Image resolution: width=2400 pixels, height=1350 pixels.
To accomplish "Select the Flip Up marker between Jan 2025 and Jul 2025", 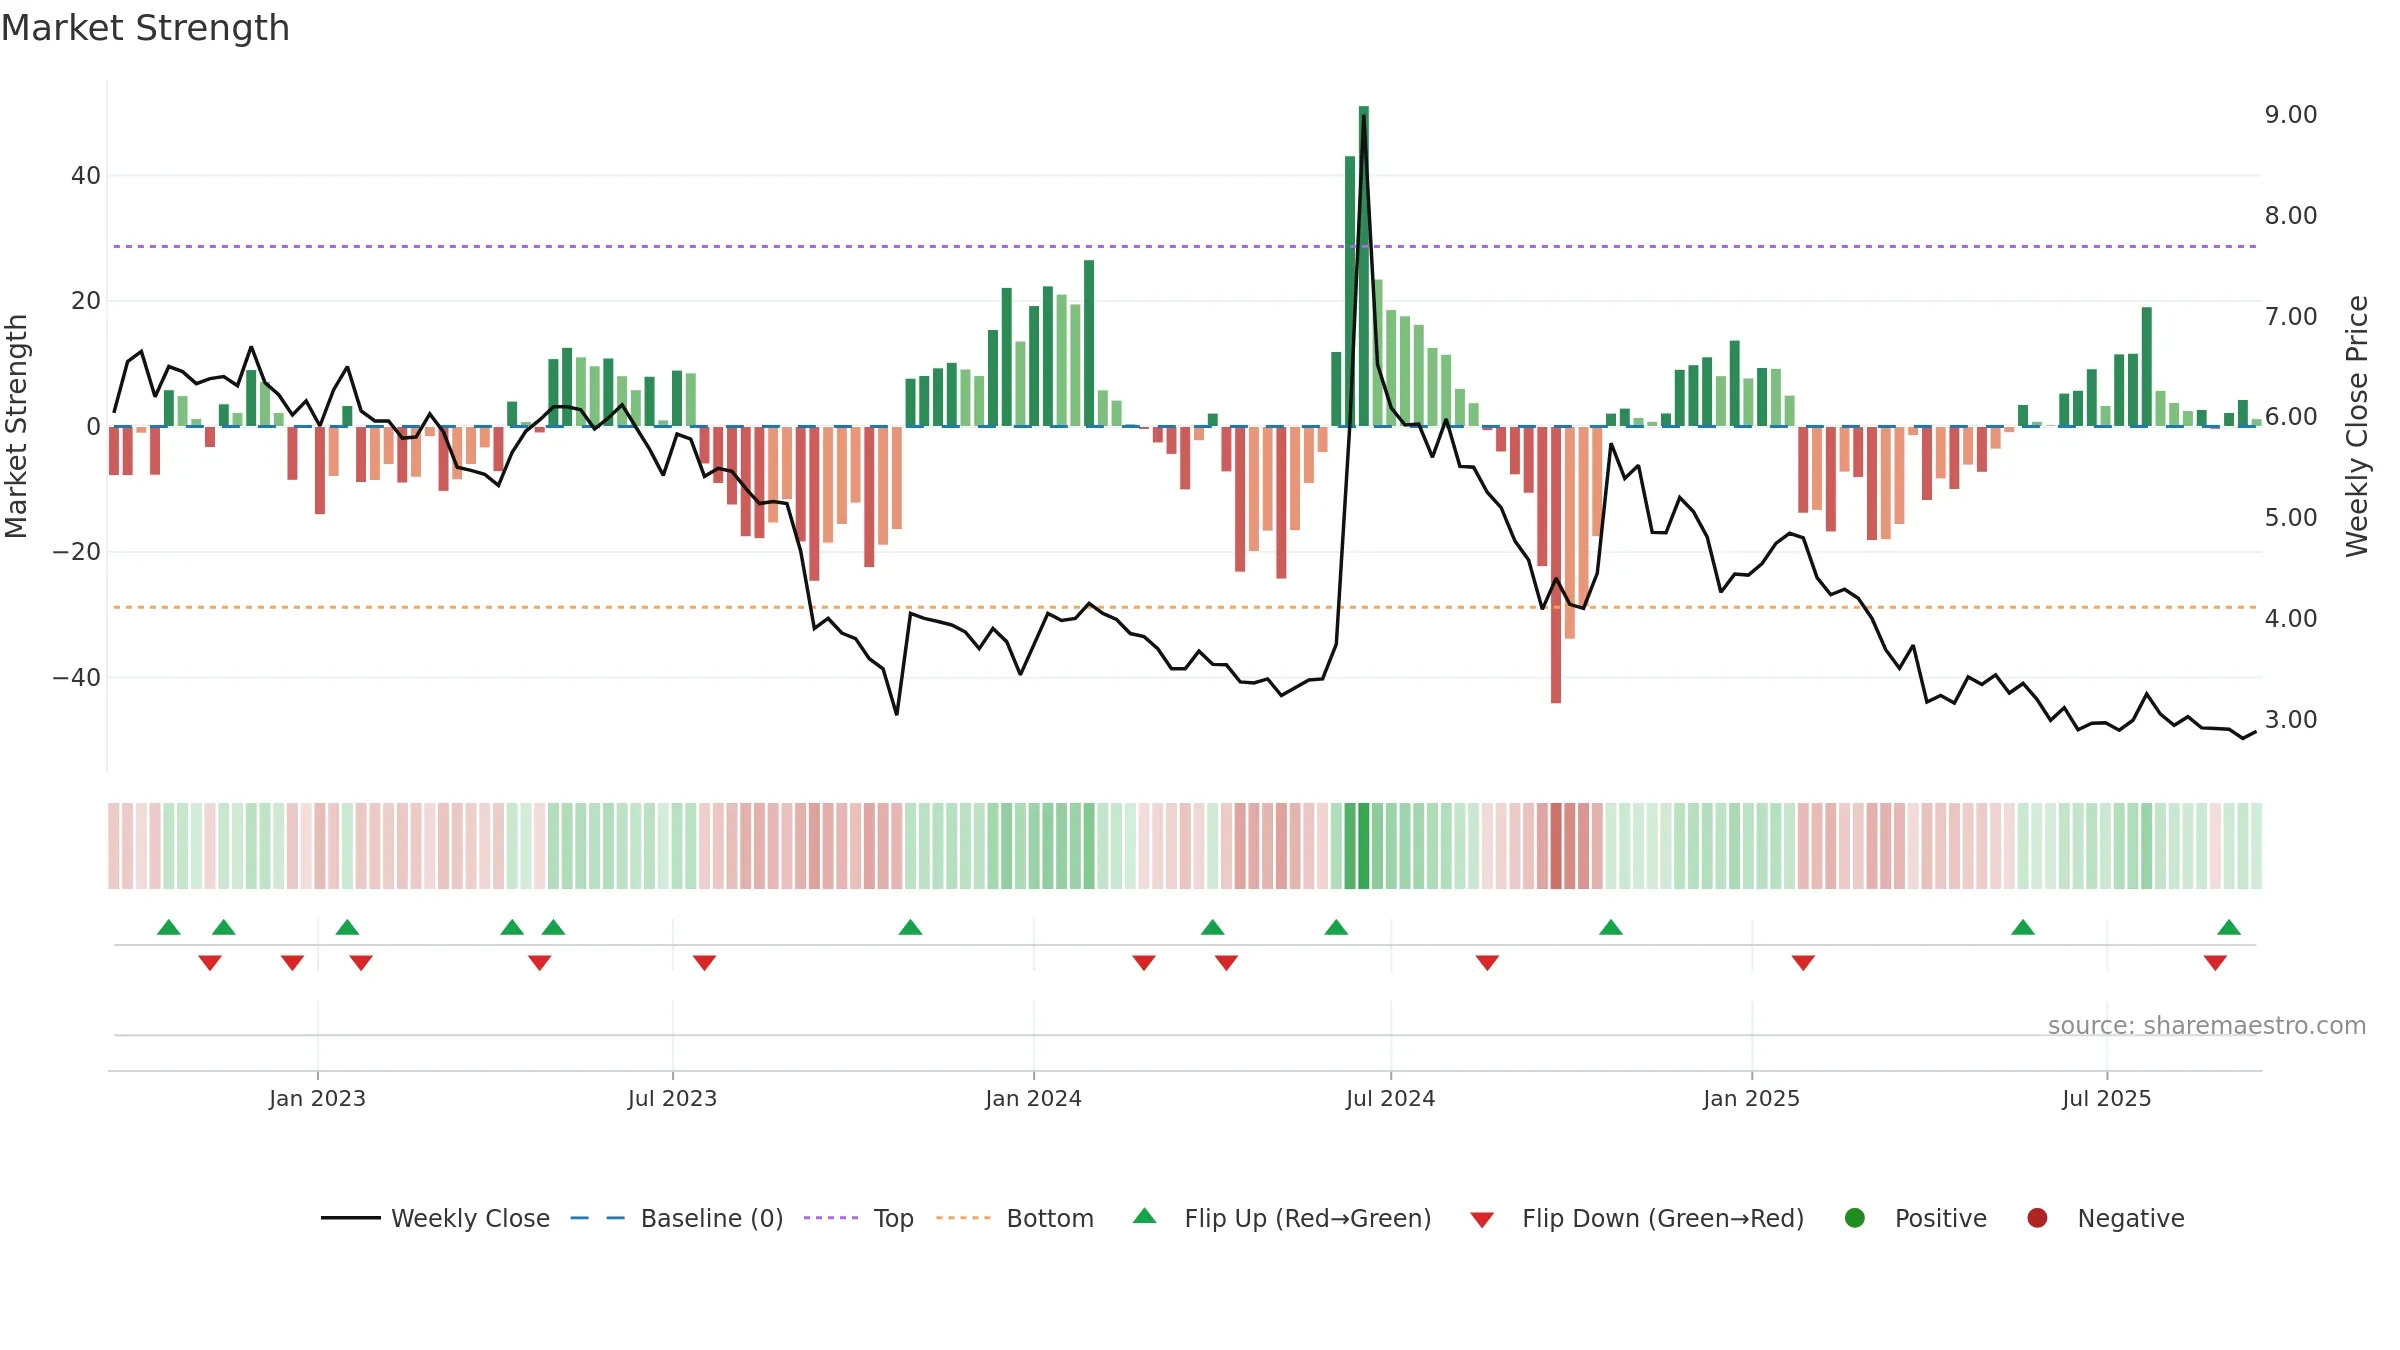I will click(x=2023, y=927).
